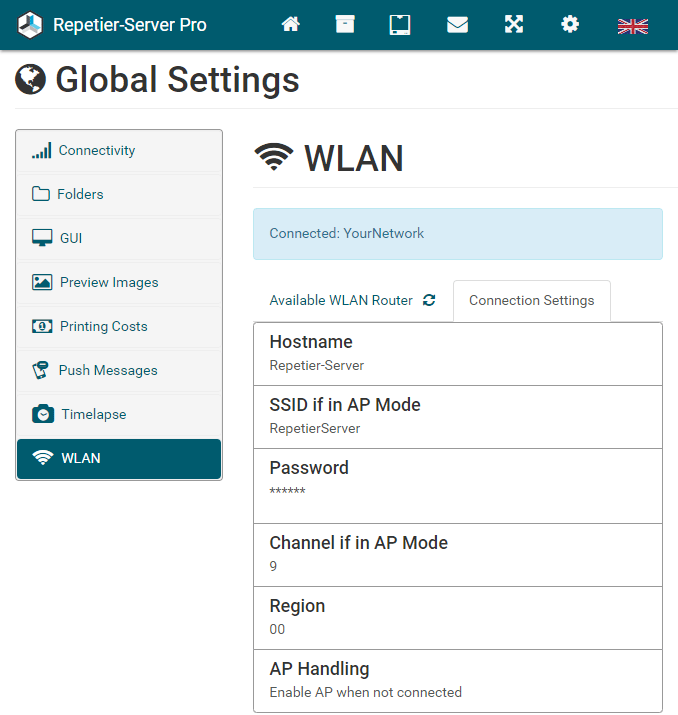Change language via UK flag
Image resolution: width=678 pixels, height=715 pixels.
(x=633, y=26)
